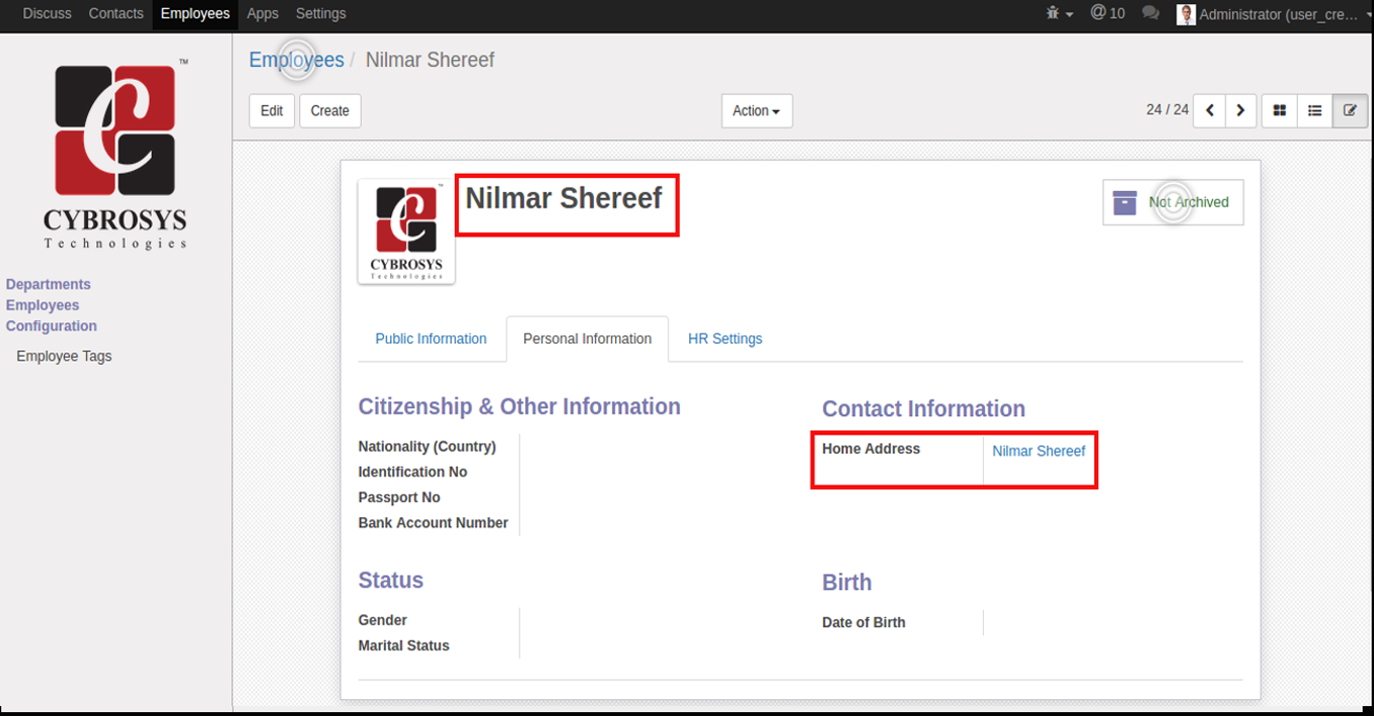Open the Employees top menu

point(195,14)
